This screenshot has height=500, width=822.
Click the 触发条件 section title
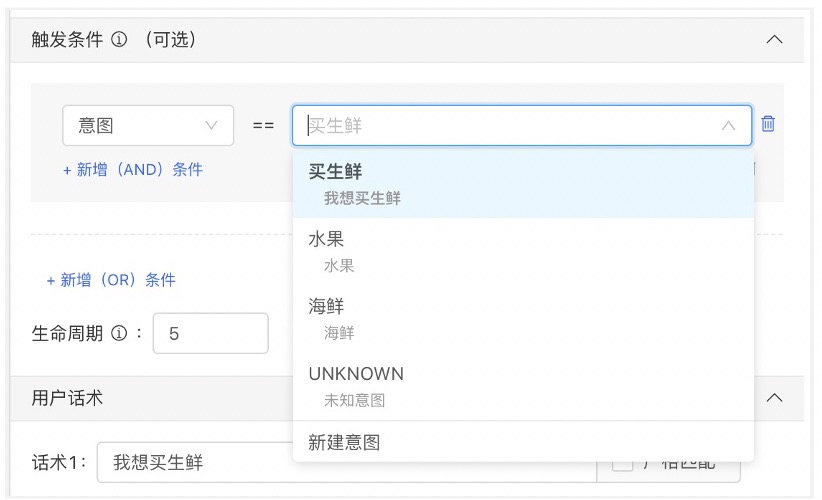[x=67, y=39]
